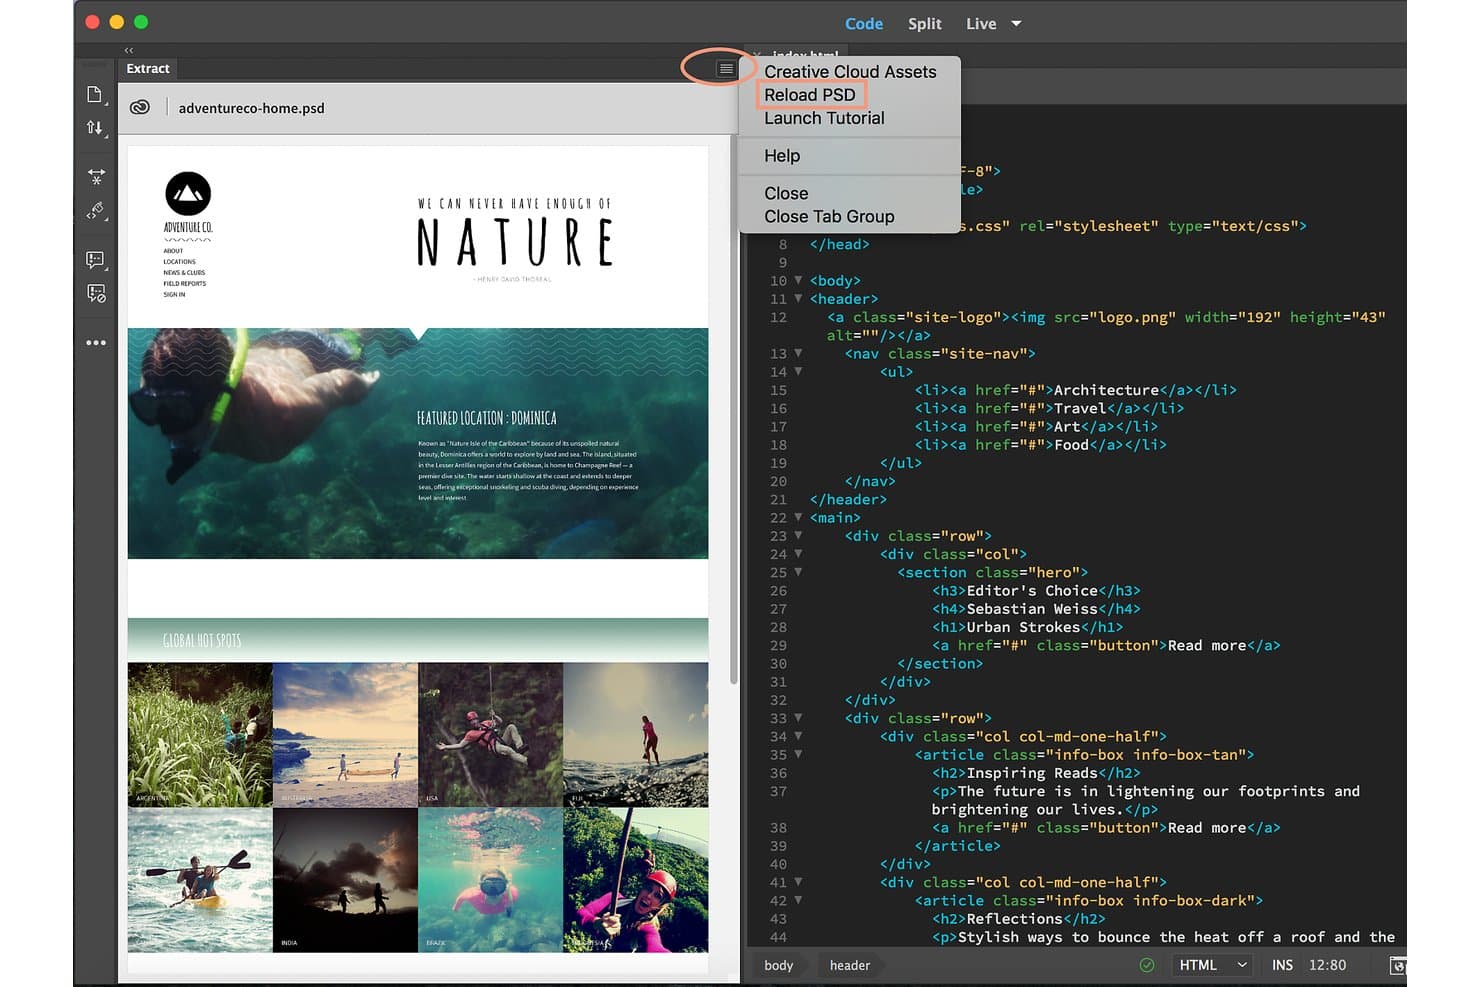Image resolution: width=1480 pixels, height=987 pixels.
Task: Collapse the ul block on line 14
Action: [798, 371]
